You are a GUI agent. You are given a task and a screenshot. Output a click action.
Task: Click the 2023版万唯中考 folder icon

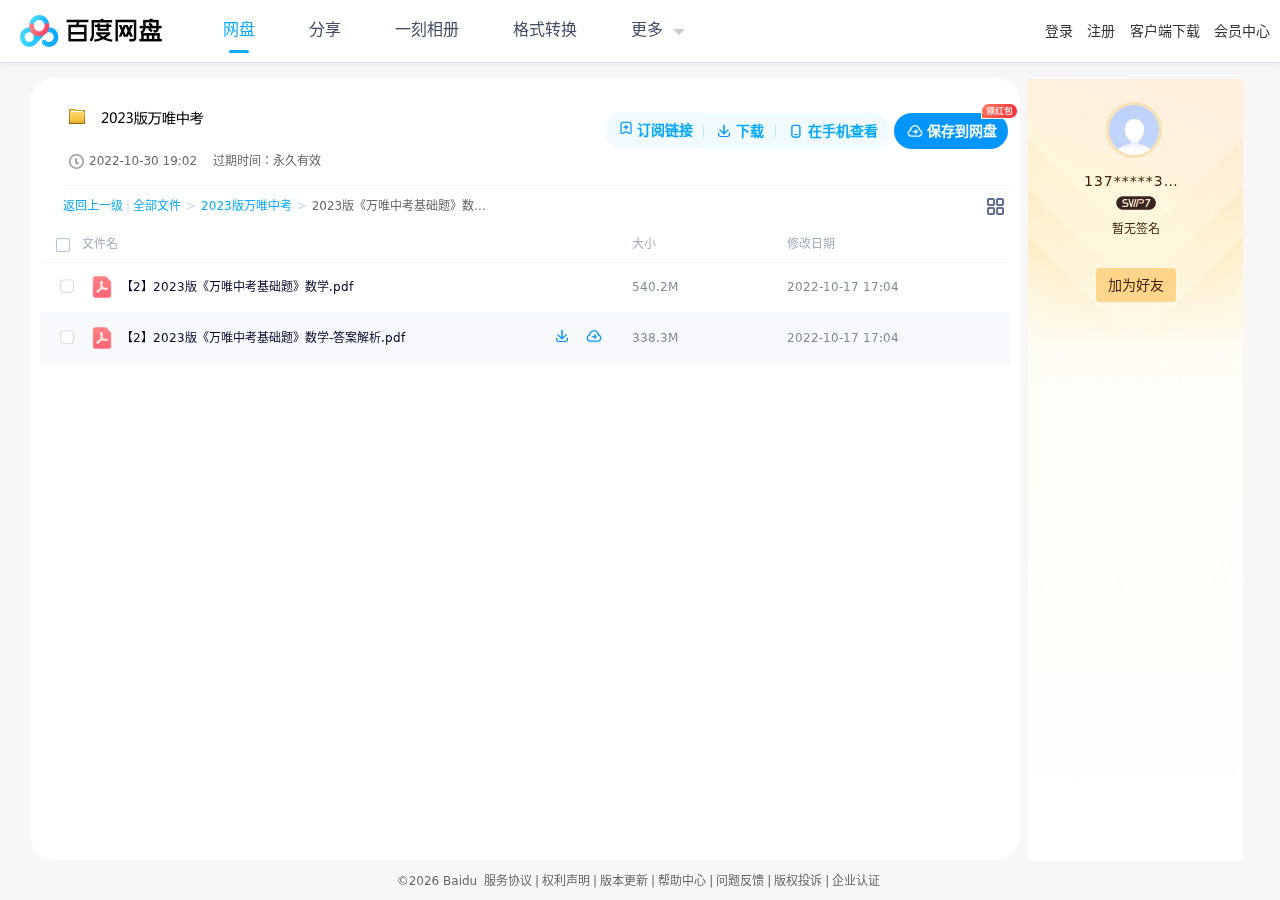pyautogui.click(x=77, y=117)
